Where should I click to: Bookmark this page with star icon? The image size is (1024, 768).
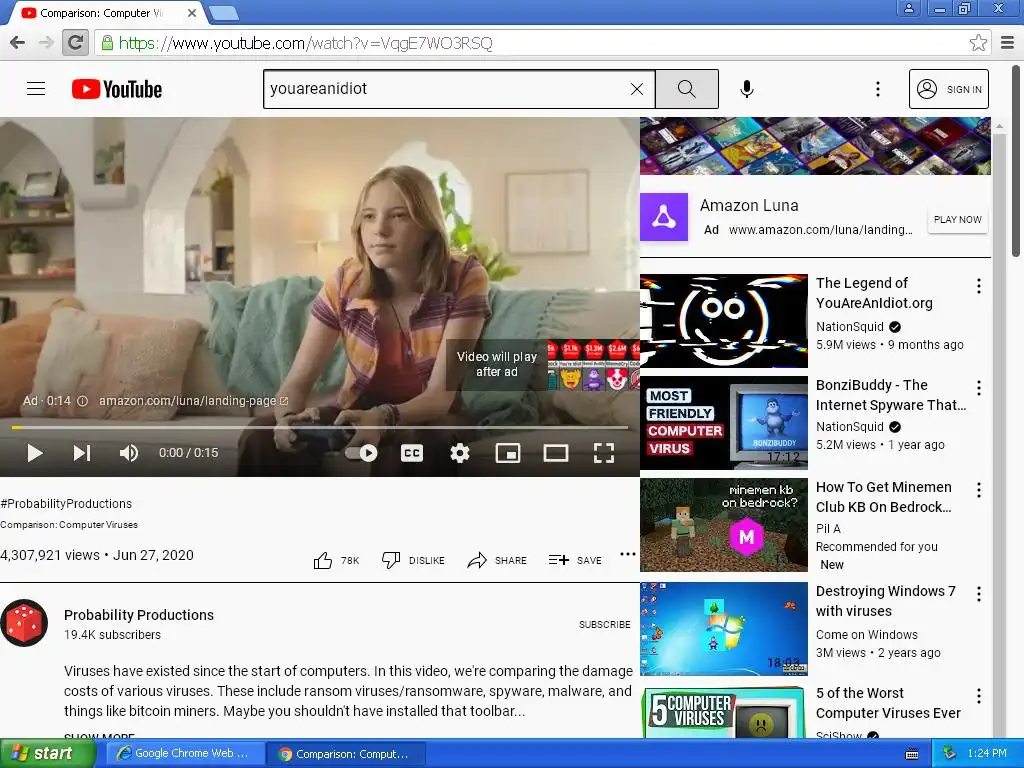pyautogui.click(x=978, y=43)
